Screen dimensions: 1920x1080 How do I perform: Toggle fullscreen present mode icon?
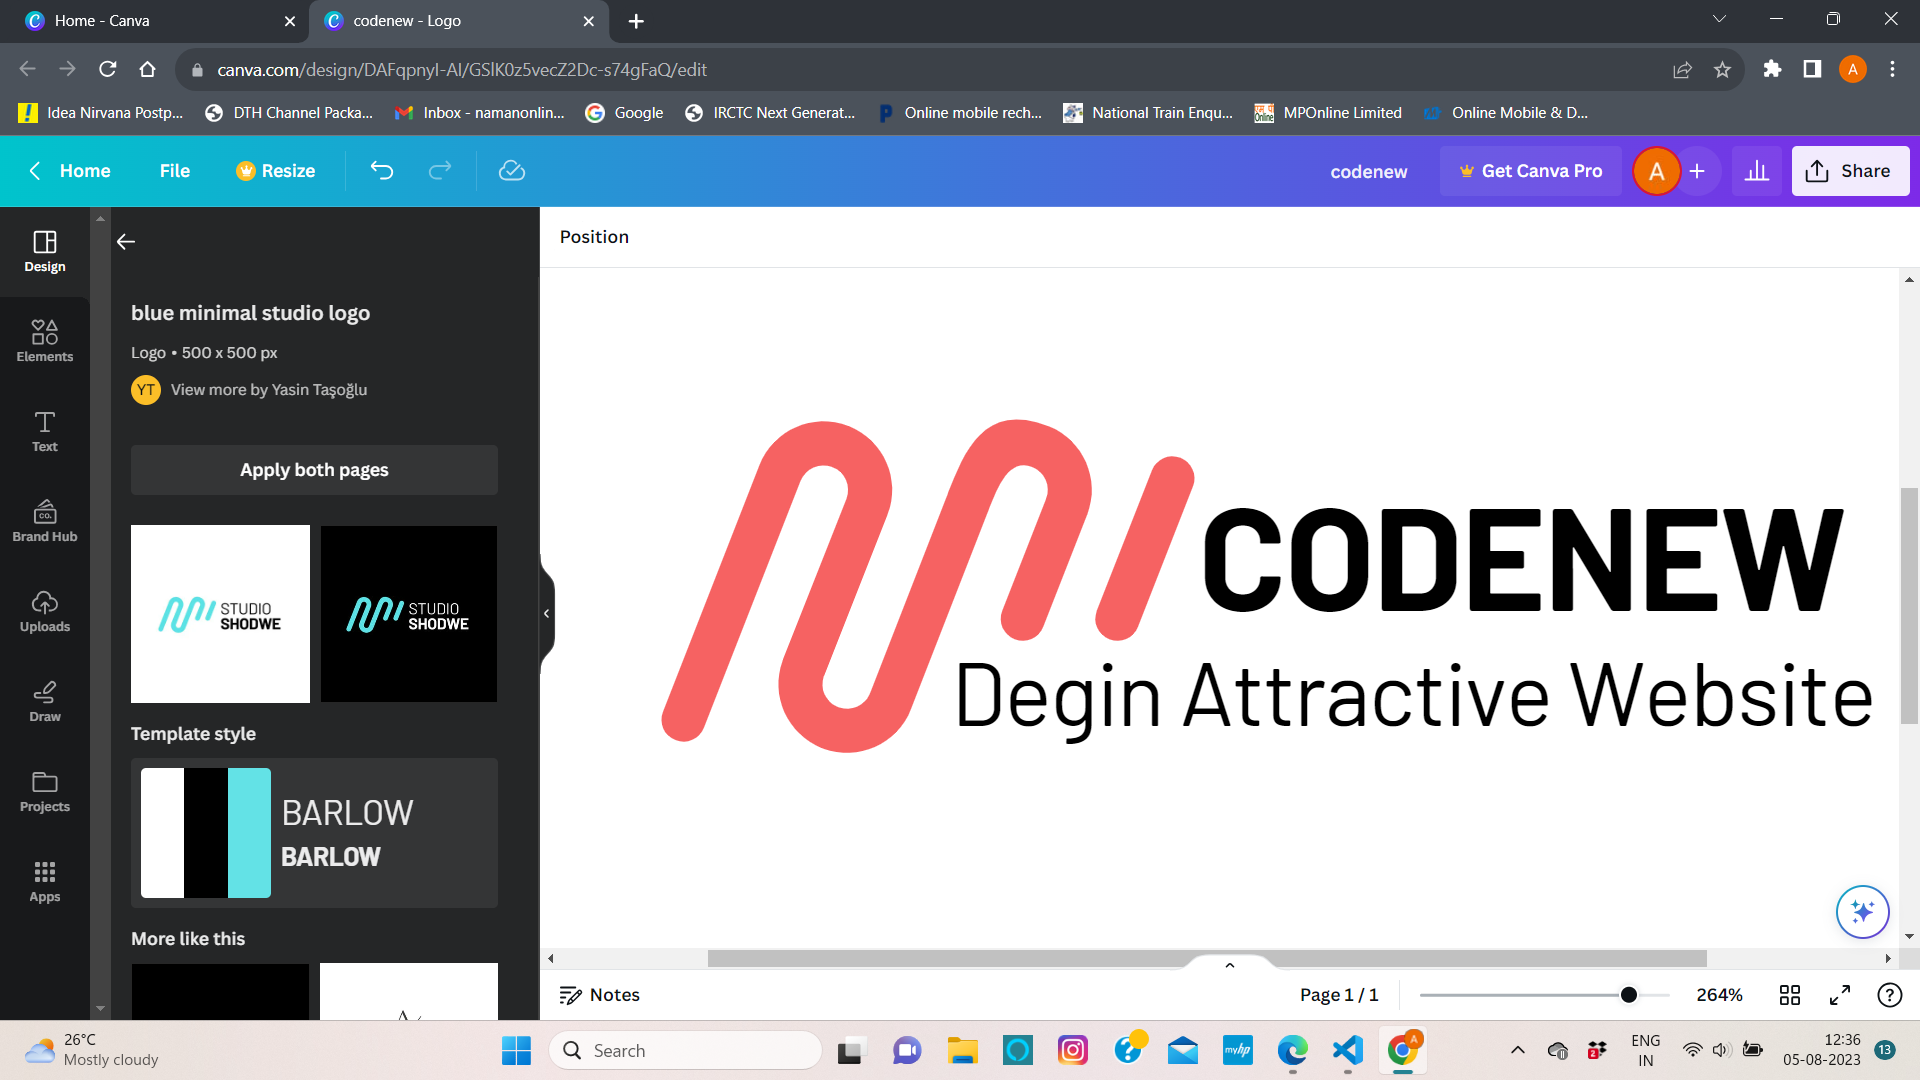click(x=1840, y=995)
